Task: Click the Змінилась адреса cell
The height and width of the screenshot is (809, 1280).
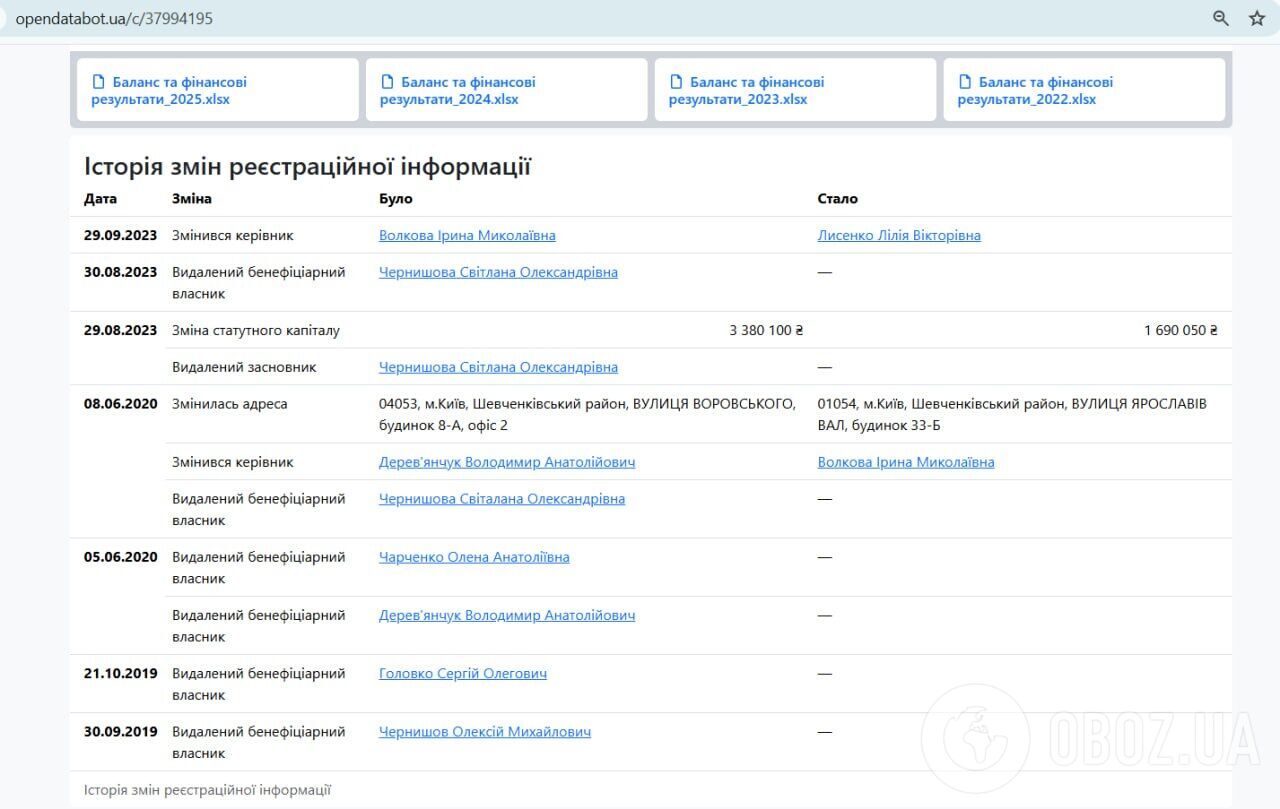Action: [230, 404]
